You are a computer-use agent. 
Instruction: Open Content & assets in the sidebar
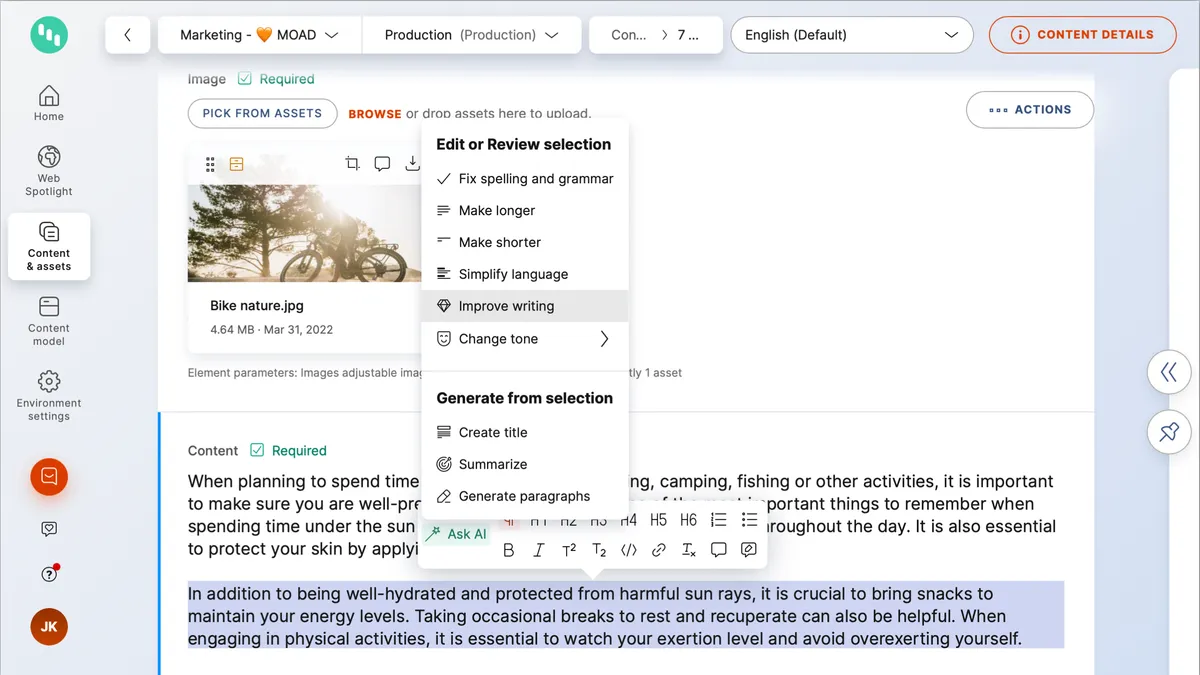(x=49, y=246)
